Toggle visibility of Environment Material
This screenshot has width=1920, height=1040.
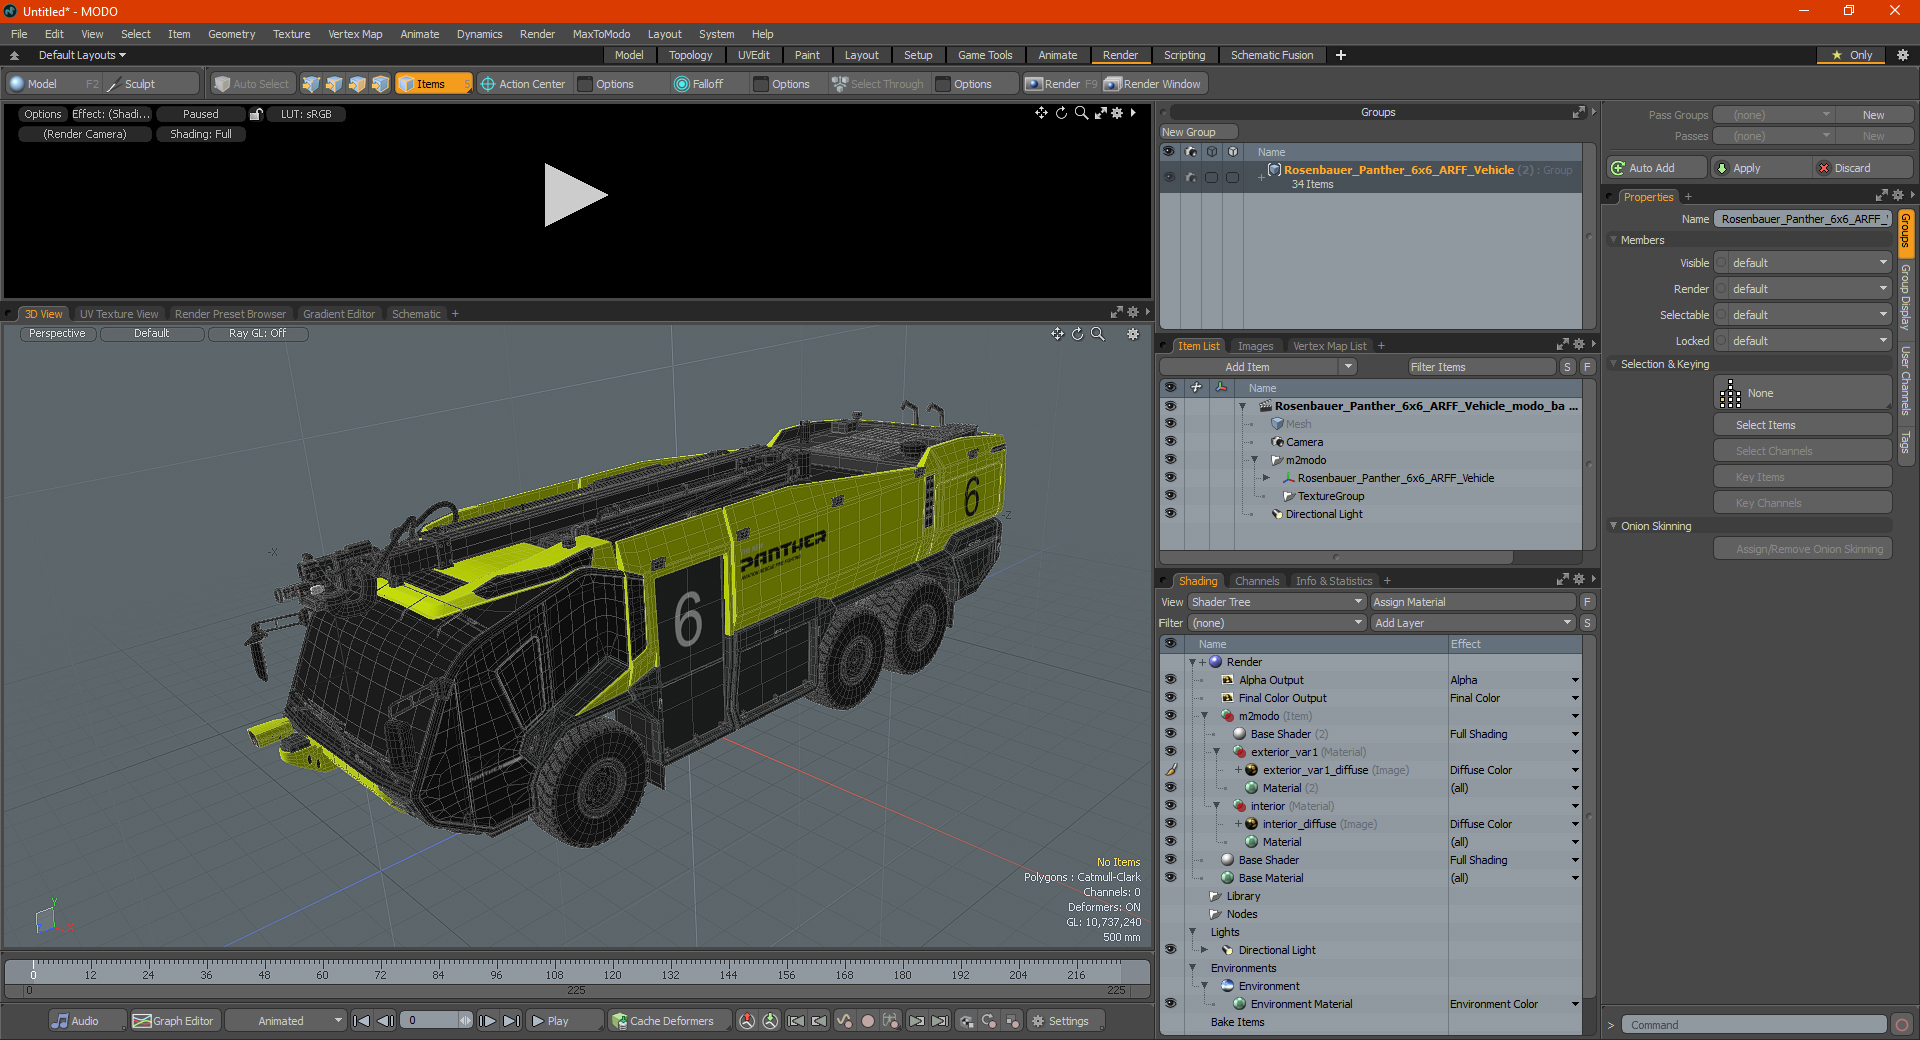tap(1170, 1004)
